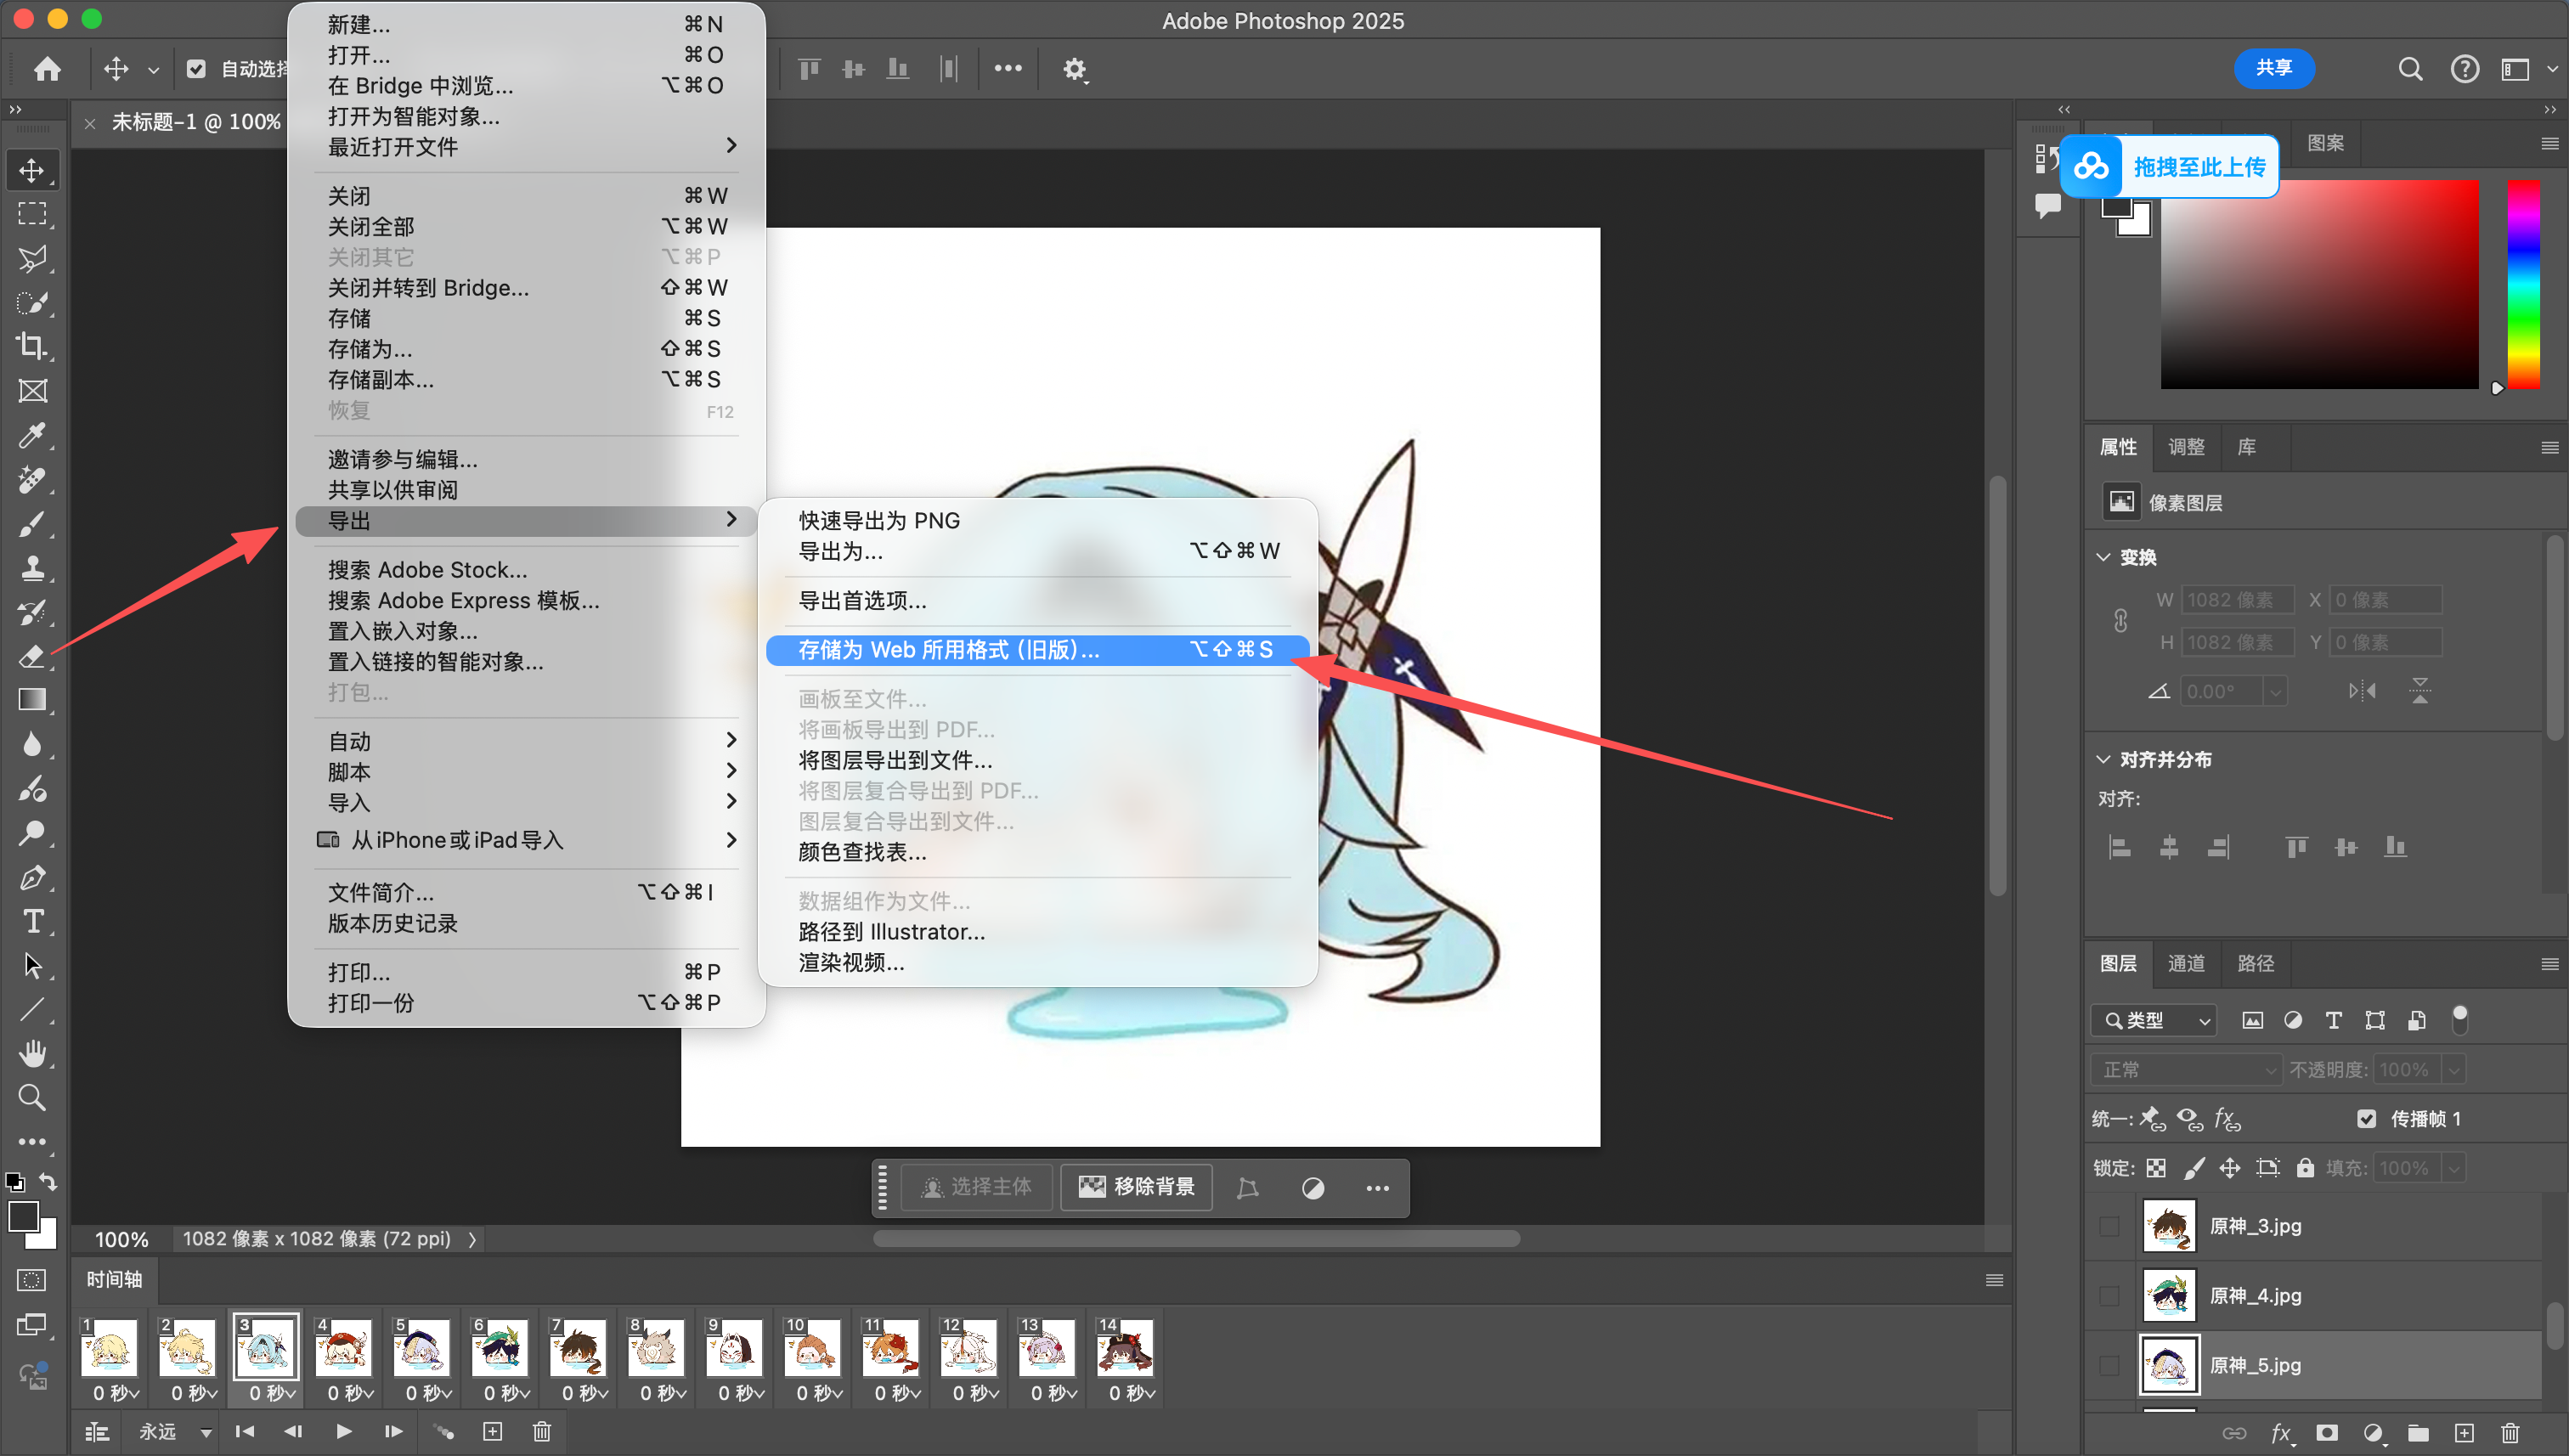Collapse the 变换 section

pyautogui.click(x=2103, y=557)
